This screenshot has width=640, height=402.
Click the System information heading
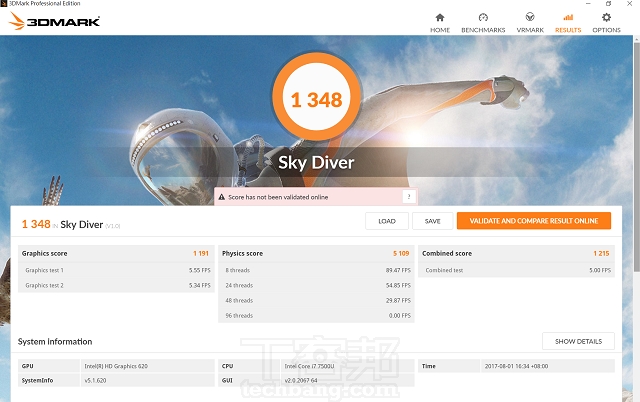point(55,342)
